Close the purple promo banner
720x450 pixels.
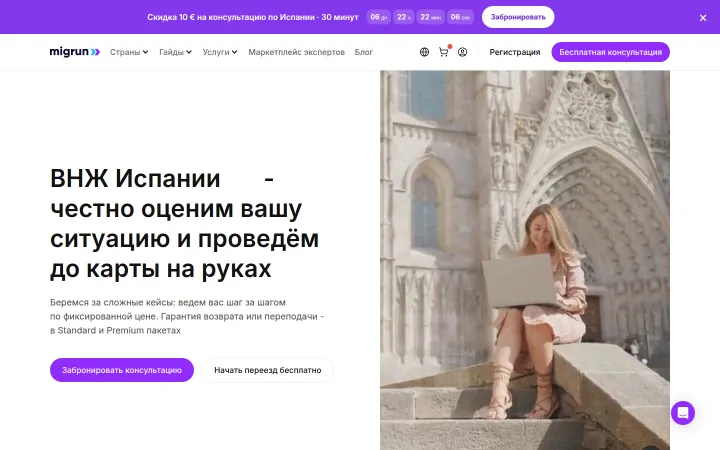[703, 18]
